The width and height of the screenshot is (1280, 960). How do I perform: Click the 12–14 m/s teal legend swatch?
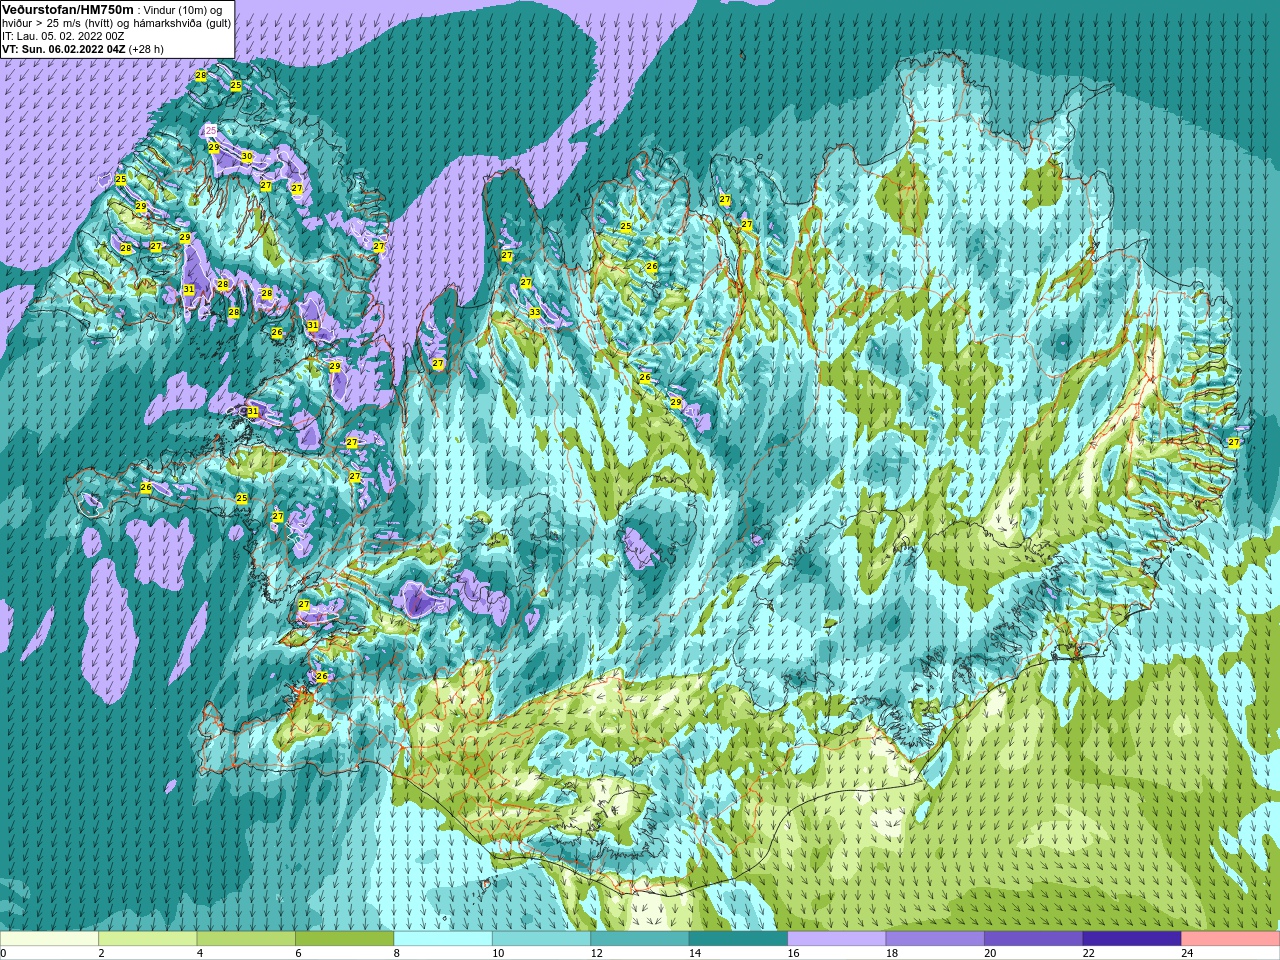coord(640,939)
